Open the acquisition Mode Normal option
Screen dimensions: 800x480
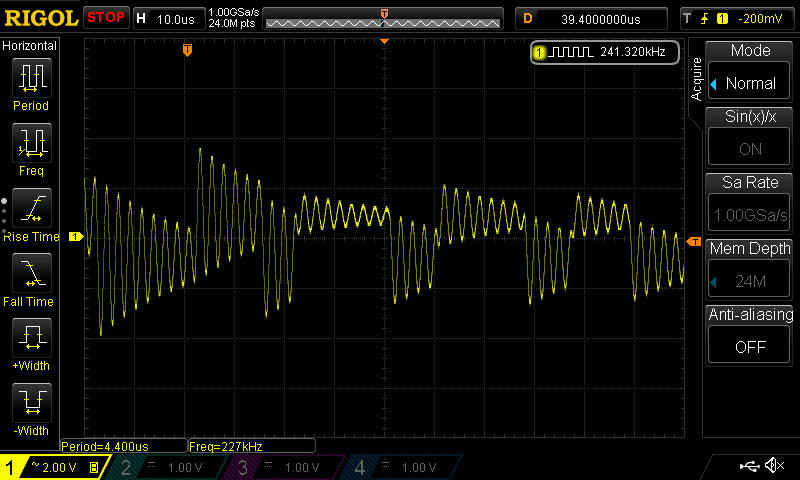pyautogui.click(x=749, y=83)
